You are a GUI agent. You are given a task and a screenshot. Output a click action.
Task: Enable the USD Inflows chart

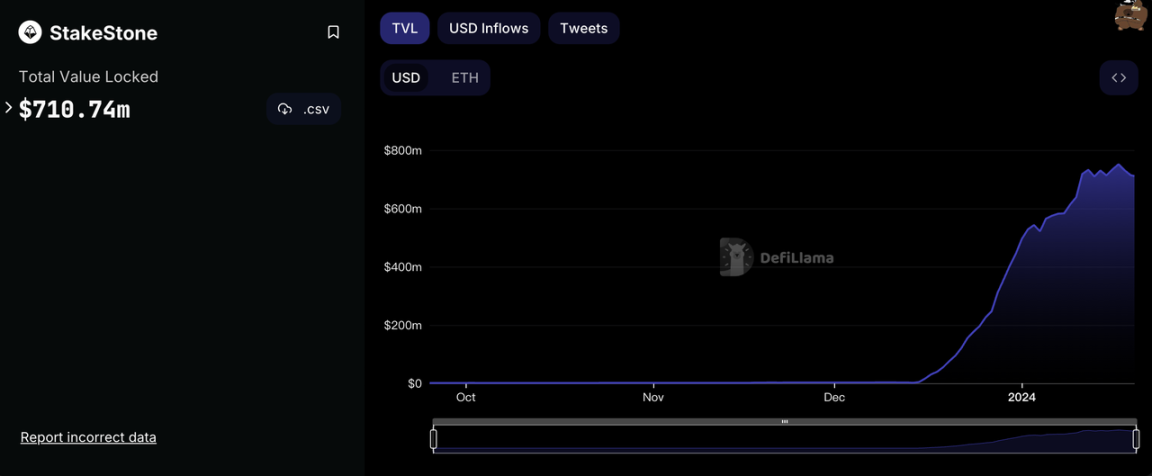coord(488,28)
